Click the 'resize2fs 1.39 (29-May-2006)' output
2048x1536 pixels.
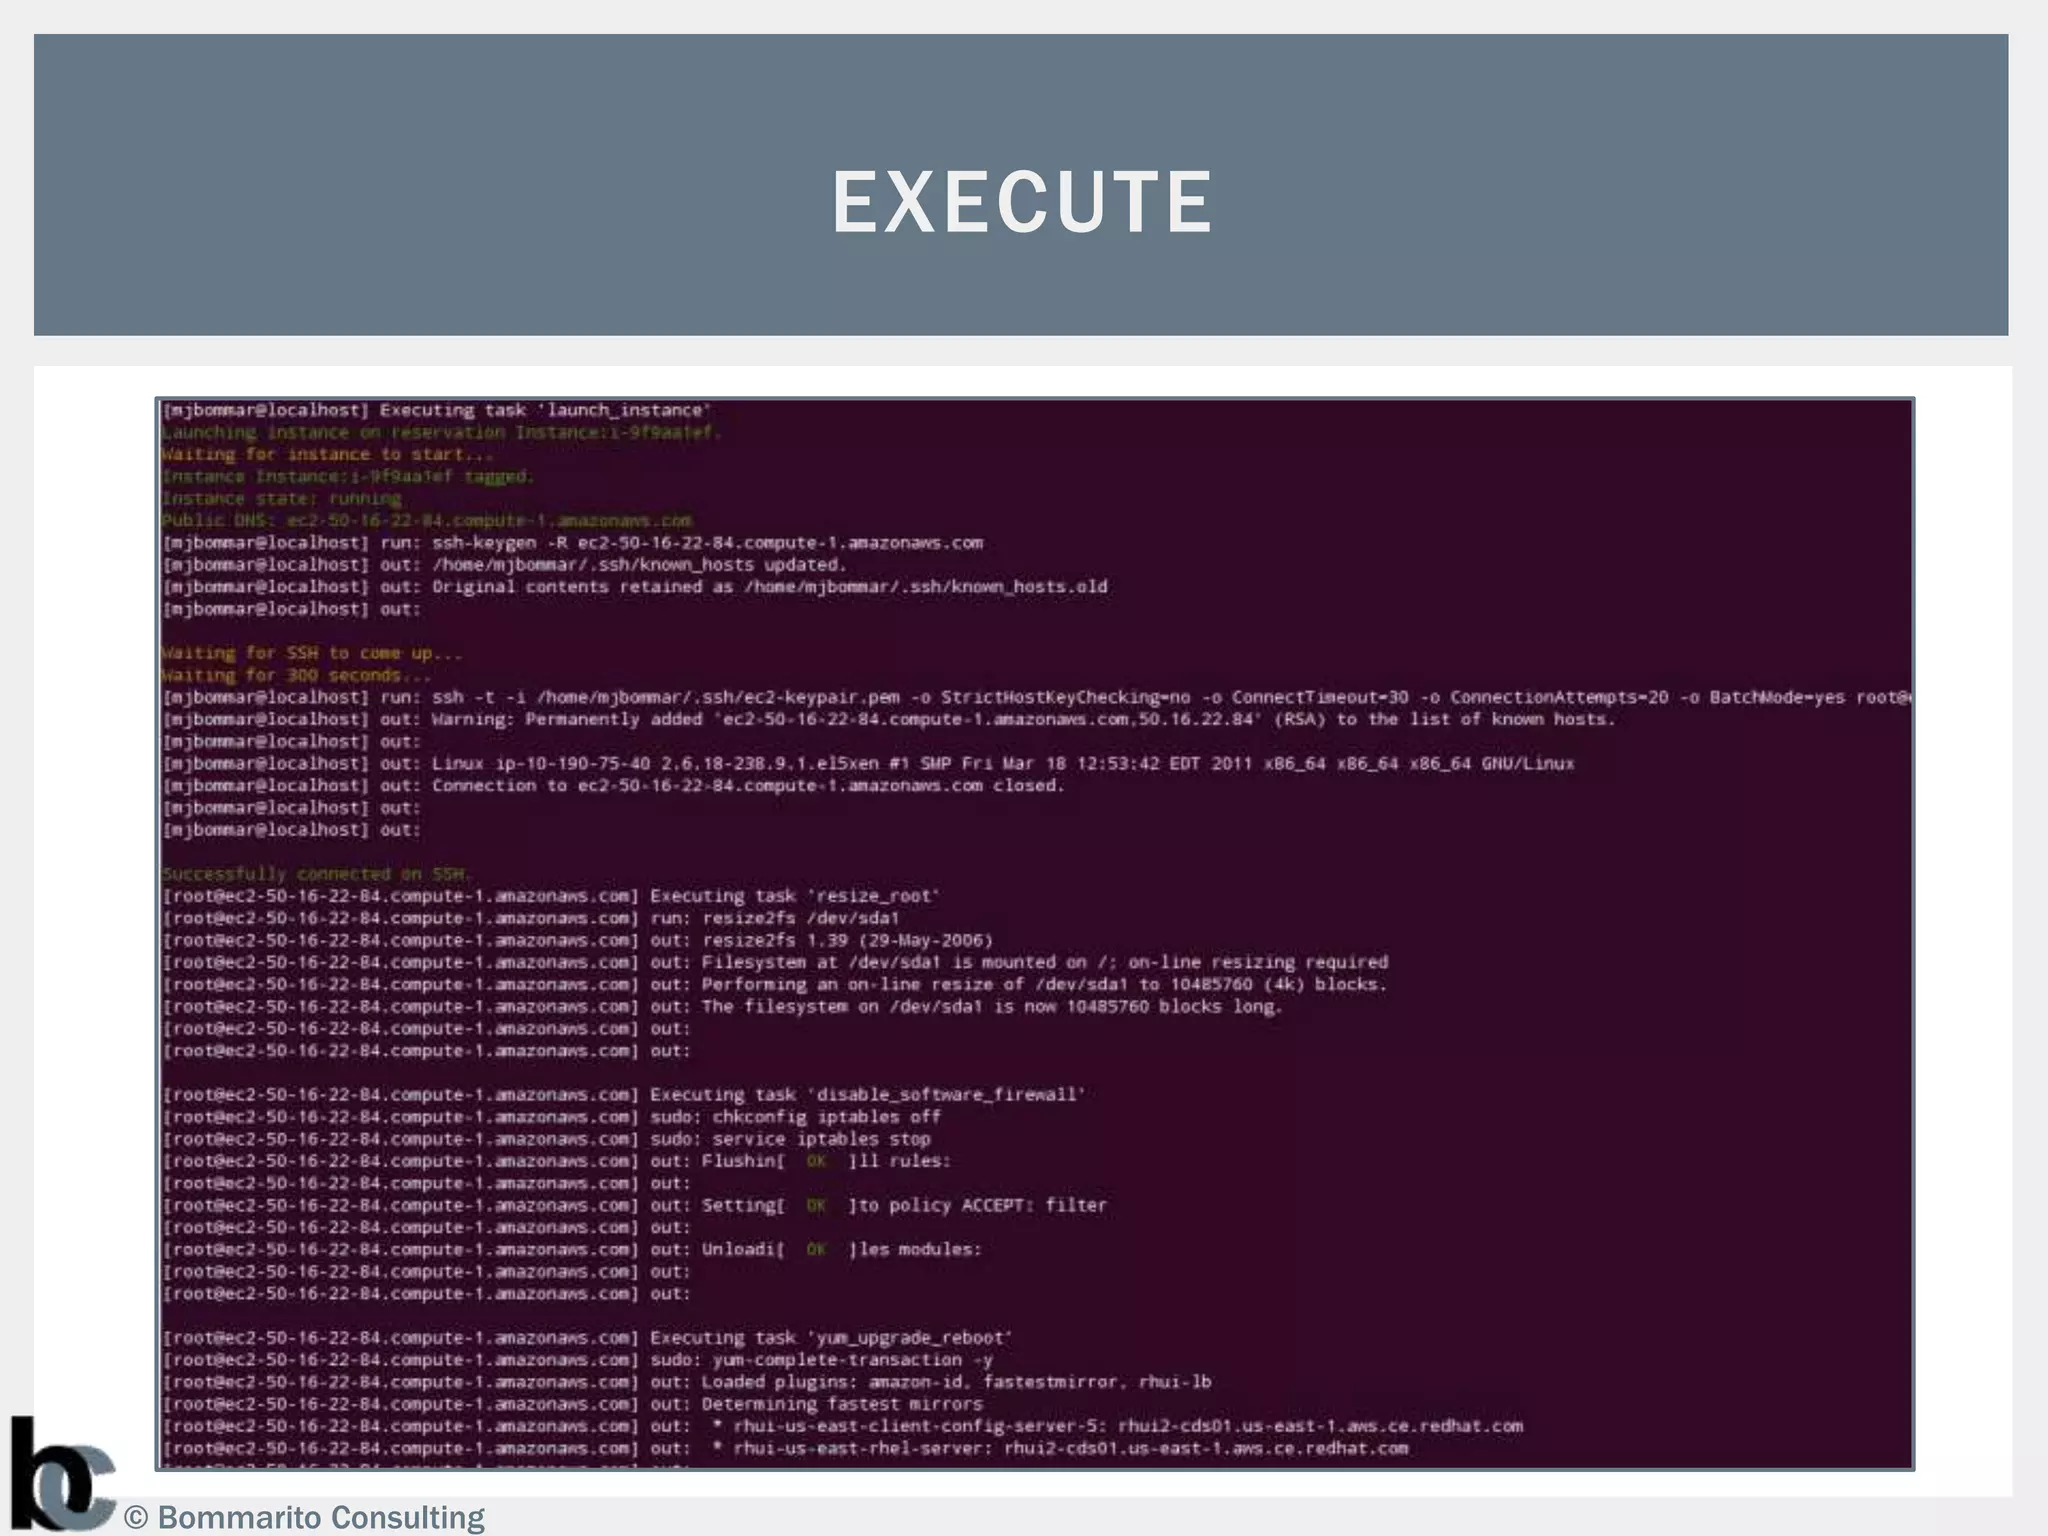578,940
